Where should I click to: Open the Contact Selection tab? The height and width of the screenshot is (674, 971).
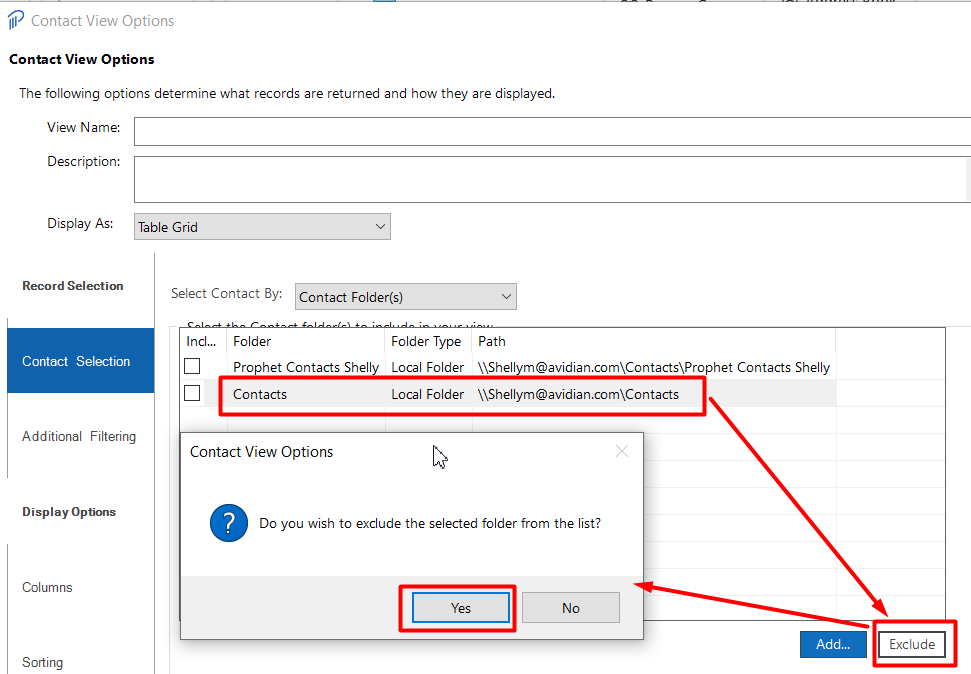click(81, 361)
